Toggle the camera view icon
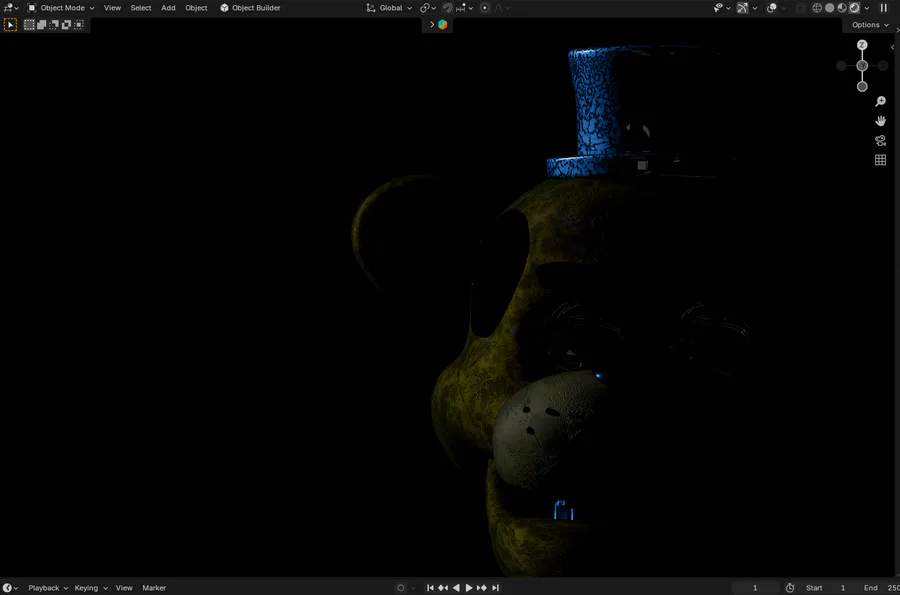900x595 pixels. coord(880,141)
